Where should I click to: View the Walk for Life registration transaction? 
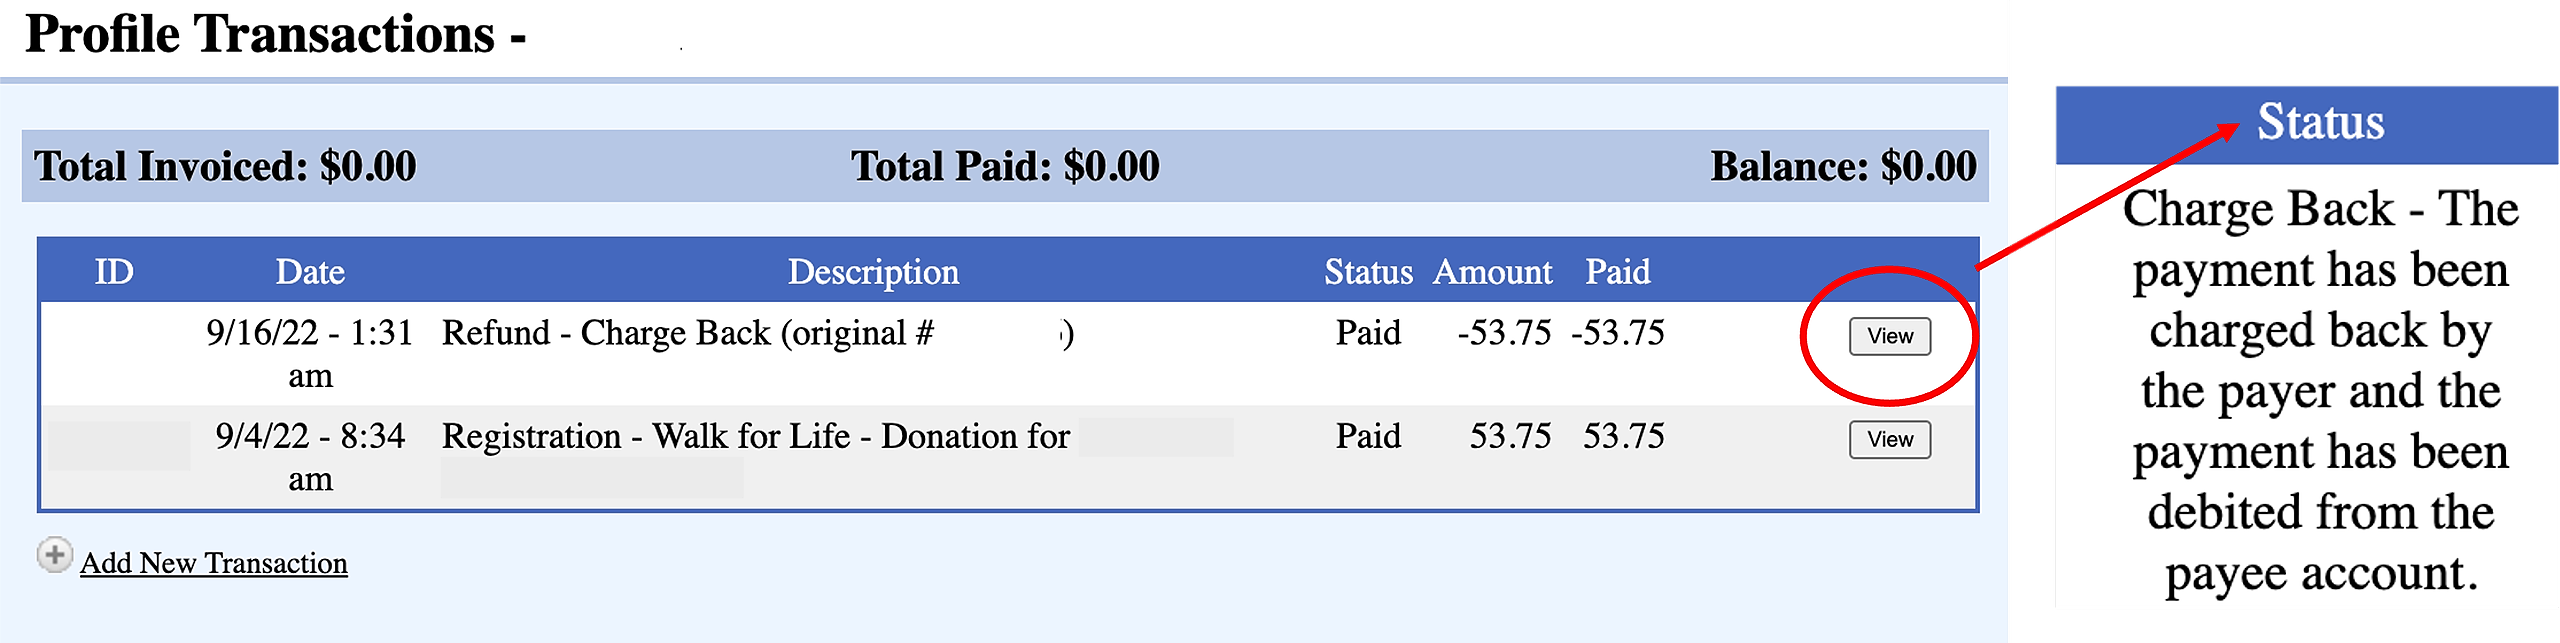[1889, 439]
